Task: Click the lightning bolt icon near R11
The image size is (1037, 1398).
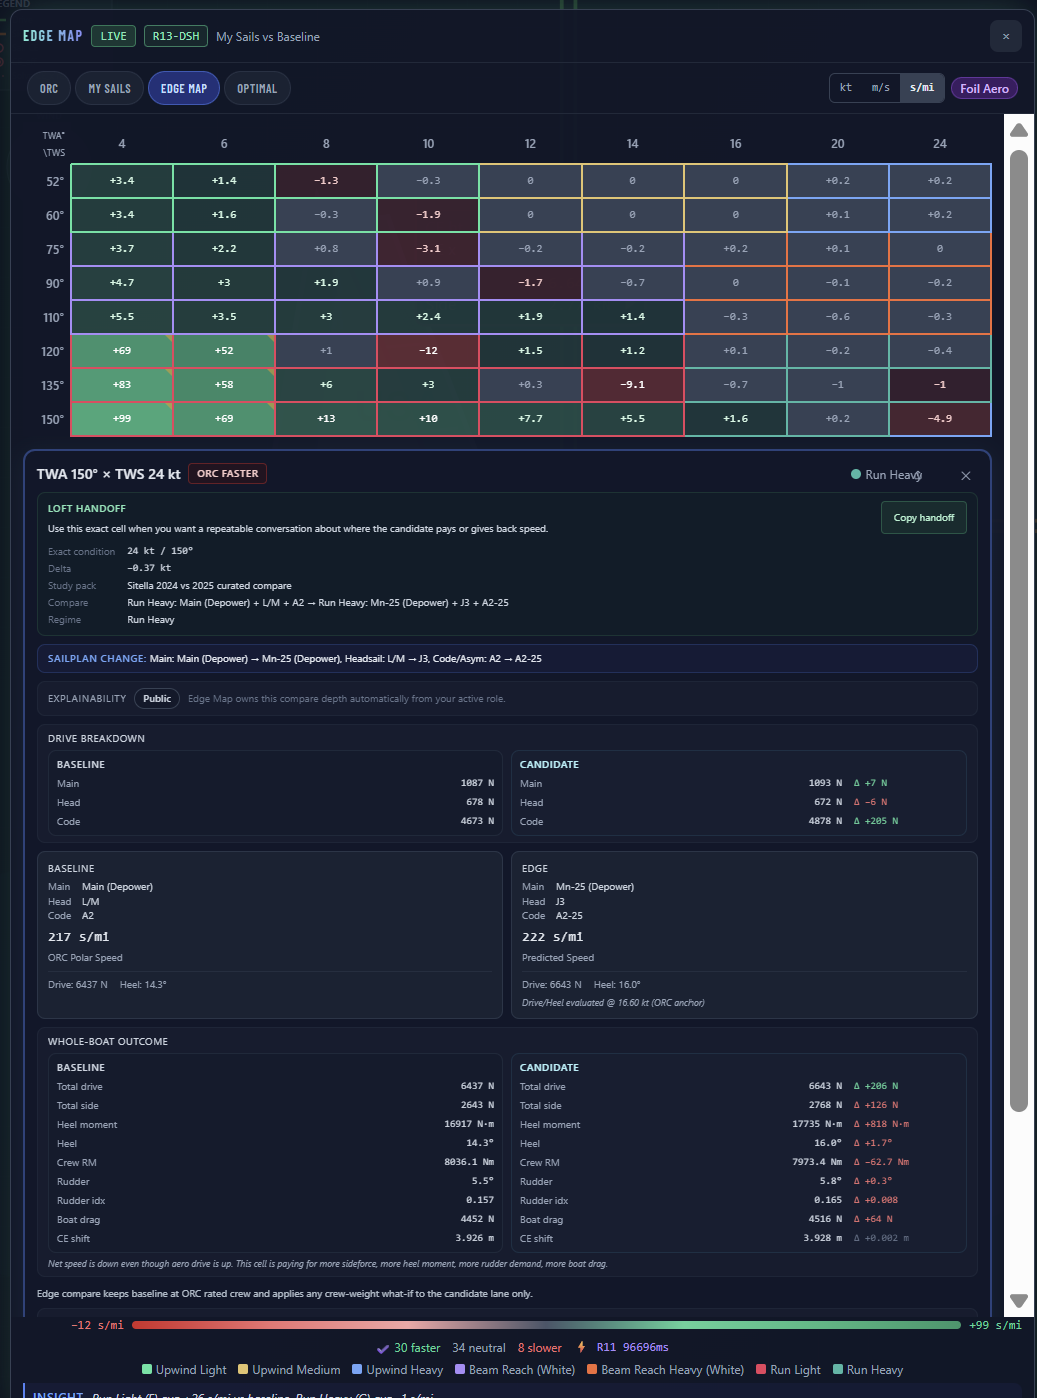Action: [x=581, y=1347]
